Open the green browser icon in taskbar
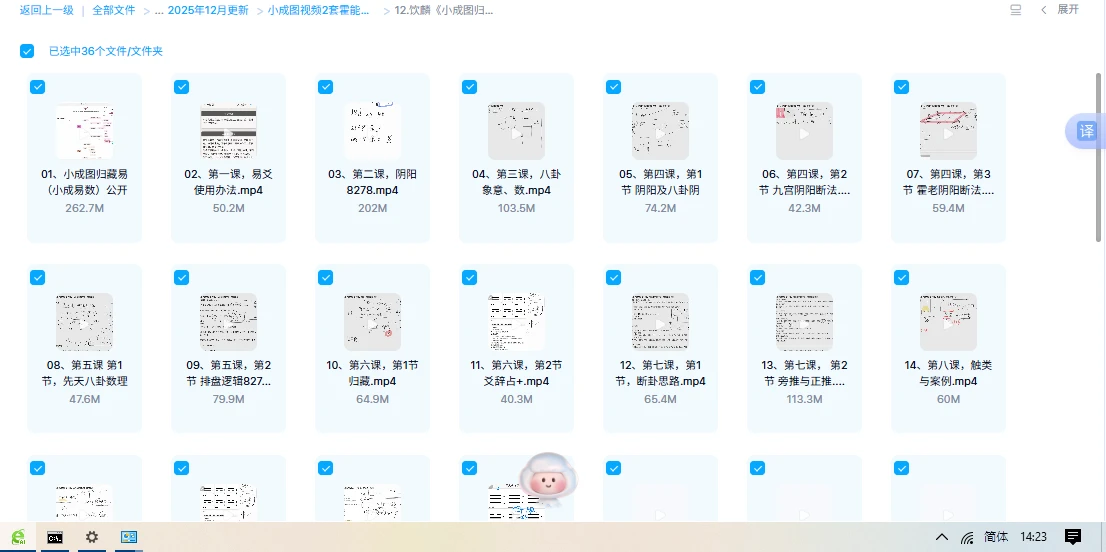 point(20,537)
